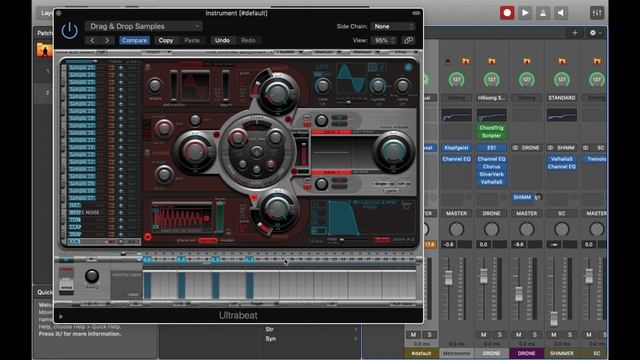
Task: Click the pan knob on the SHIMMER strip
Action: tap(562, 229)
